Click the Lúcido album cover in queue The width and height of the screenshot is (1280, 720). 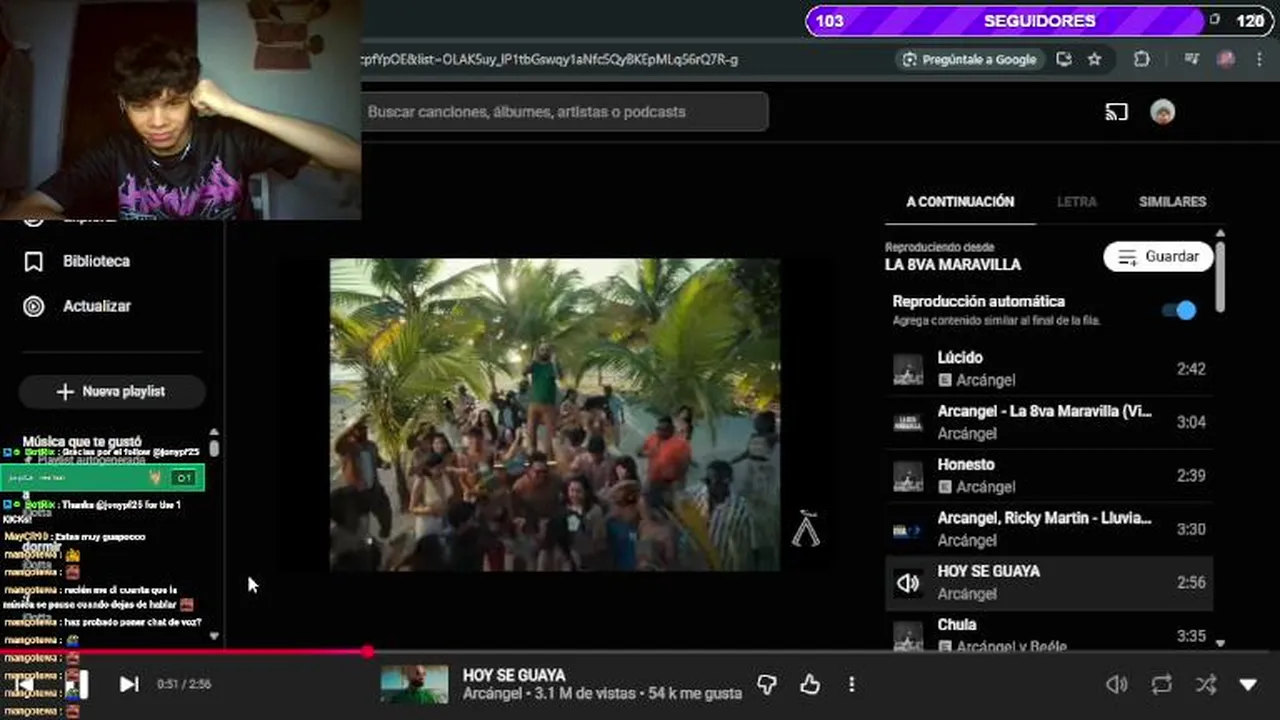click(908, 369)
